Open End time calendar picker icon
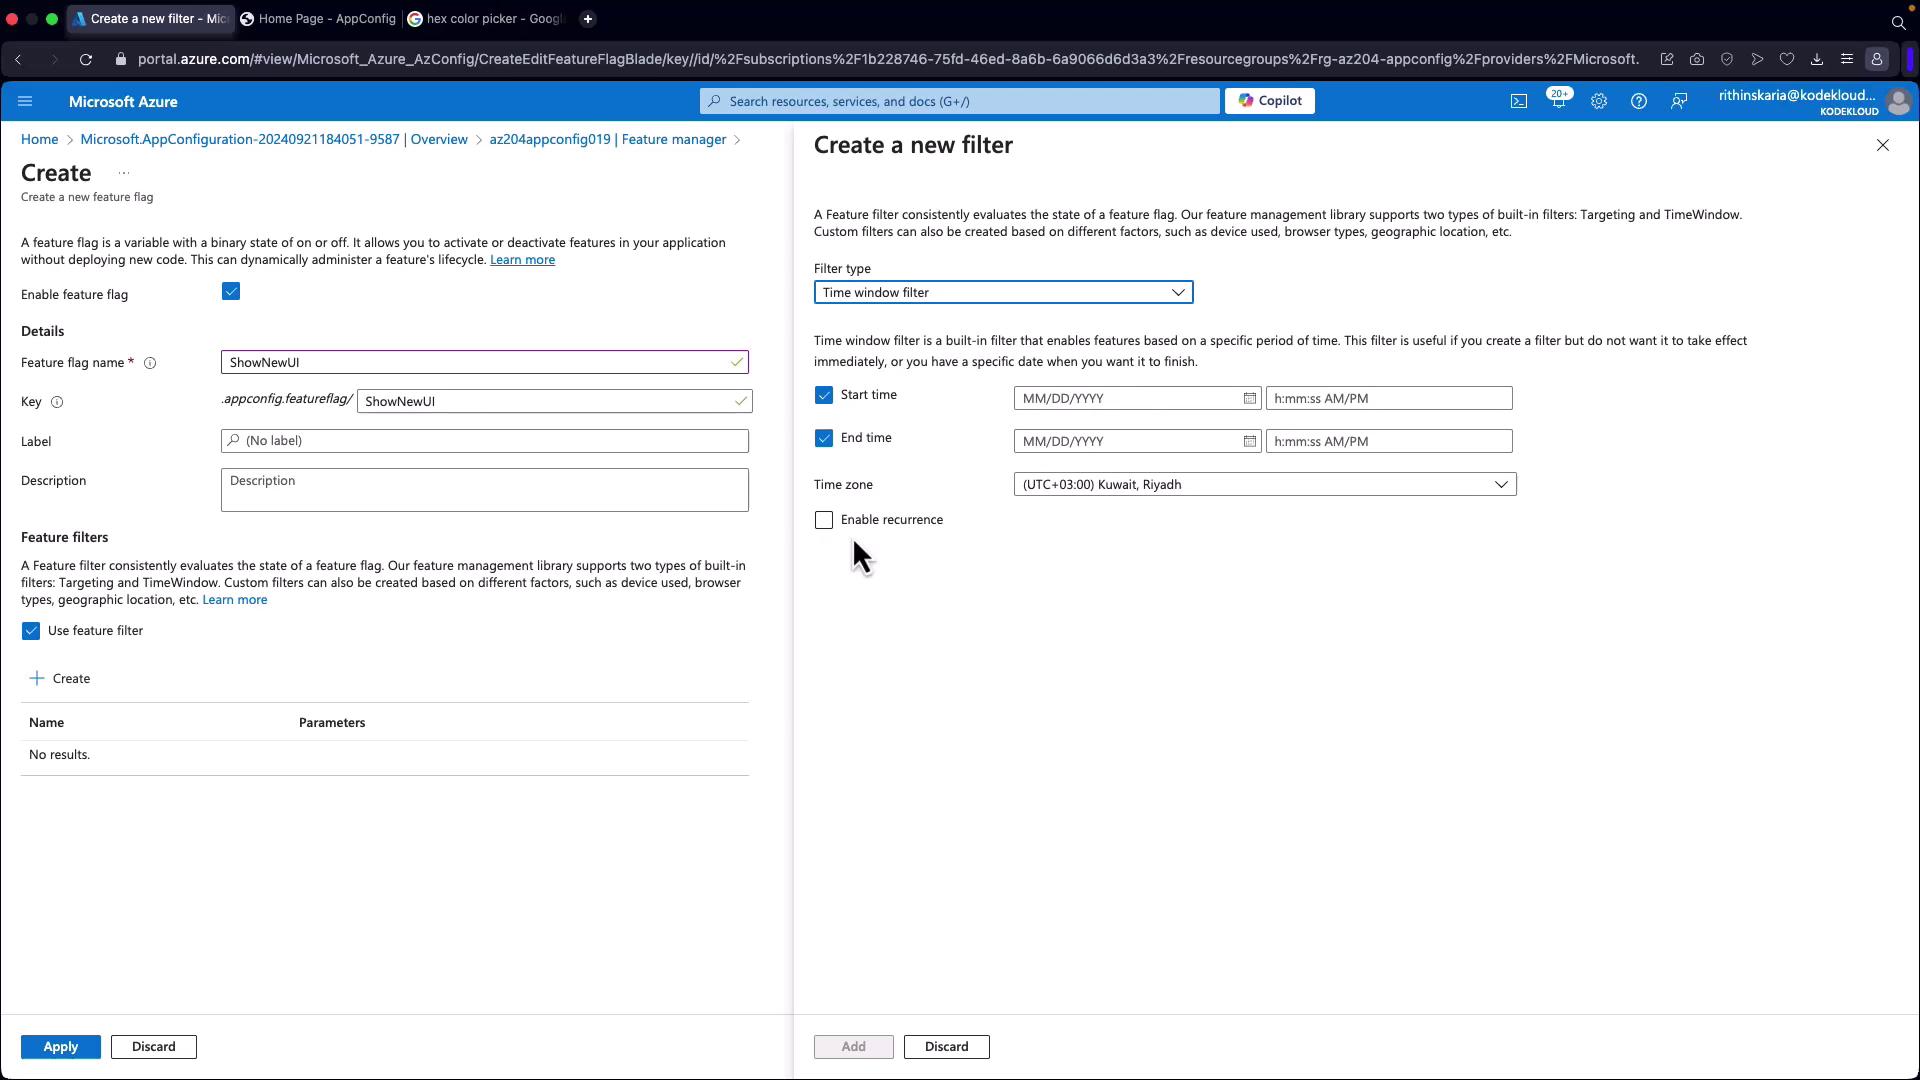Image resolution: width=1920 pixels, height=1080 pixels. 1249,441
